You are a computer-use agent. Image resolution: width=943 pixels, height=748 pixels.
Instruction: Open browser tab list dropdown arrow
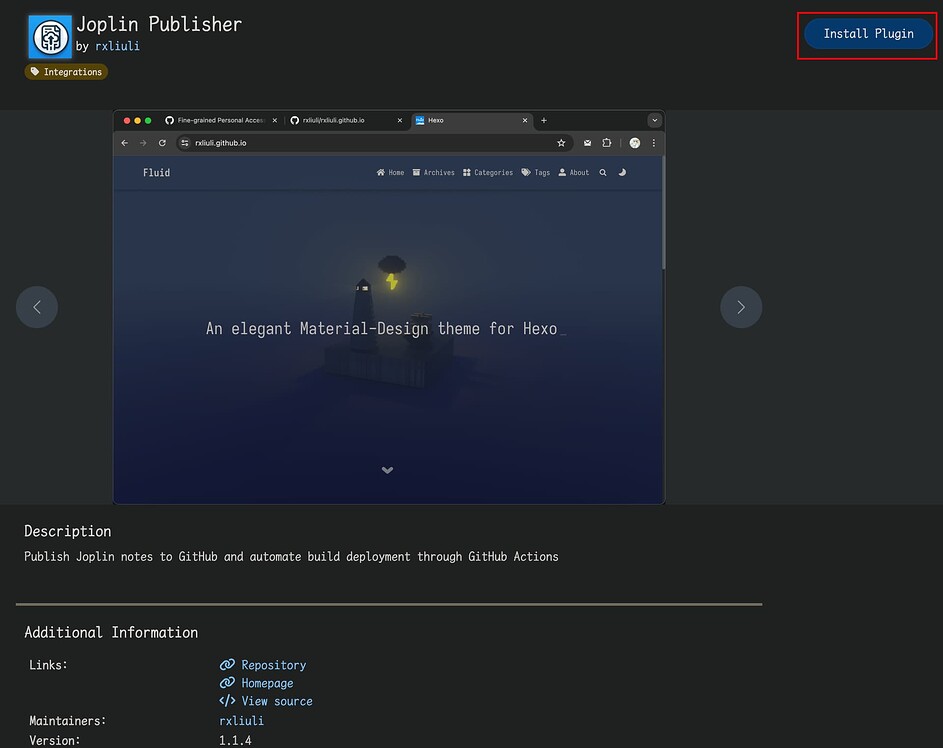[654, 120]
